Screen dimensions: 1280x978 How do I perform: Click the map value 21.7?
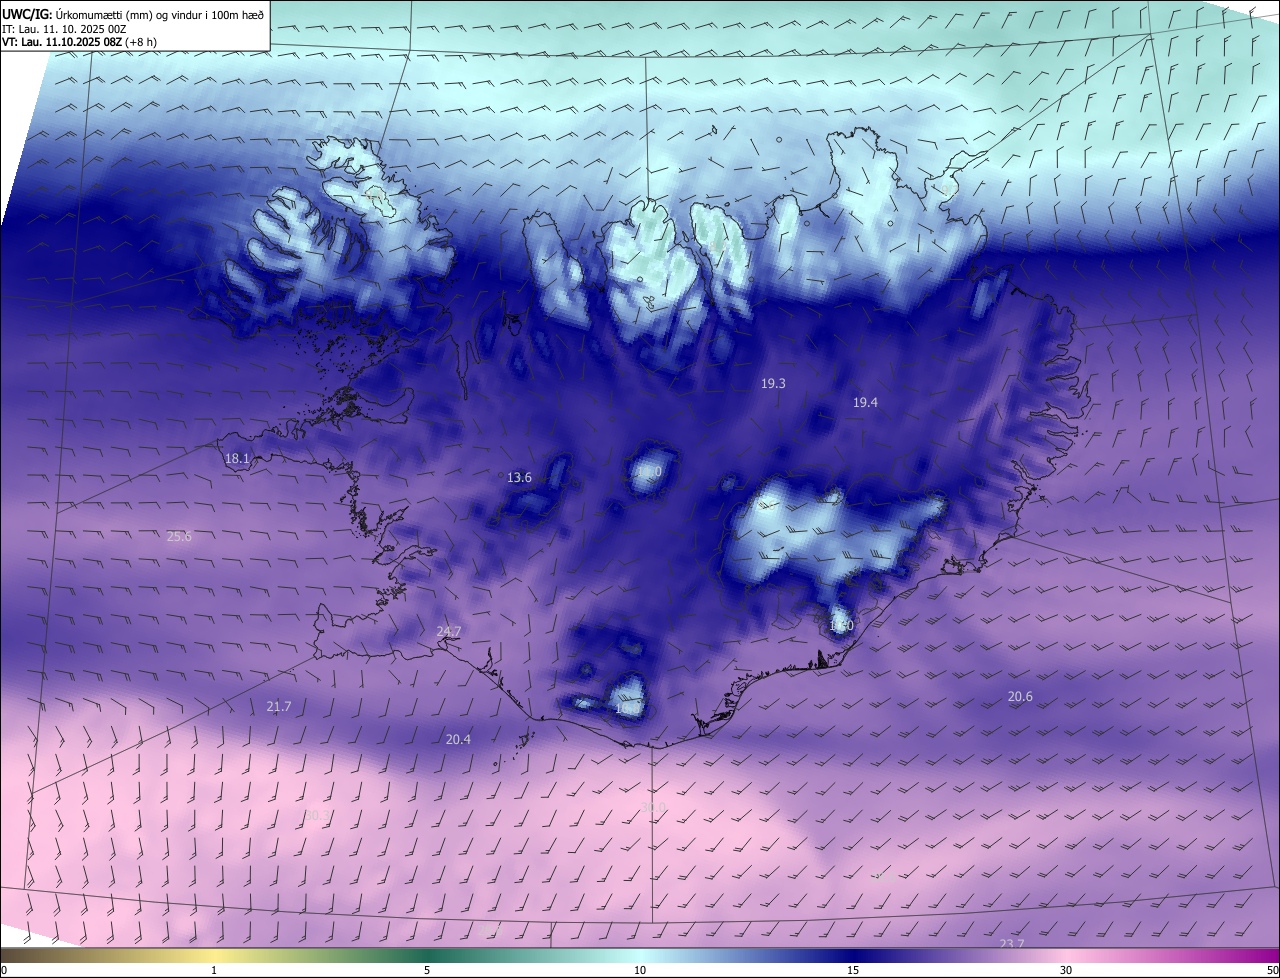point(279,706)
